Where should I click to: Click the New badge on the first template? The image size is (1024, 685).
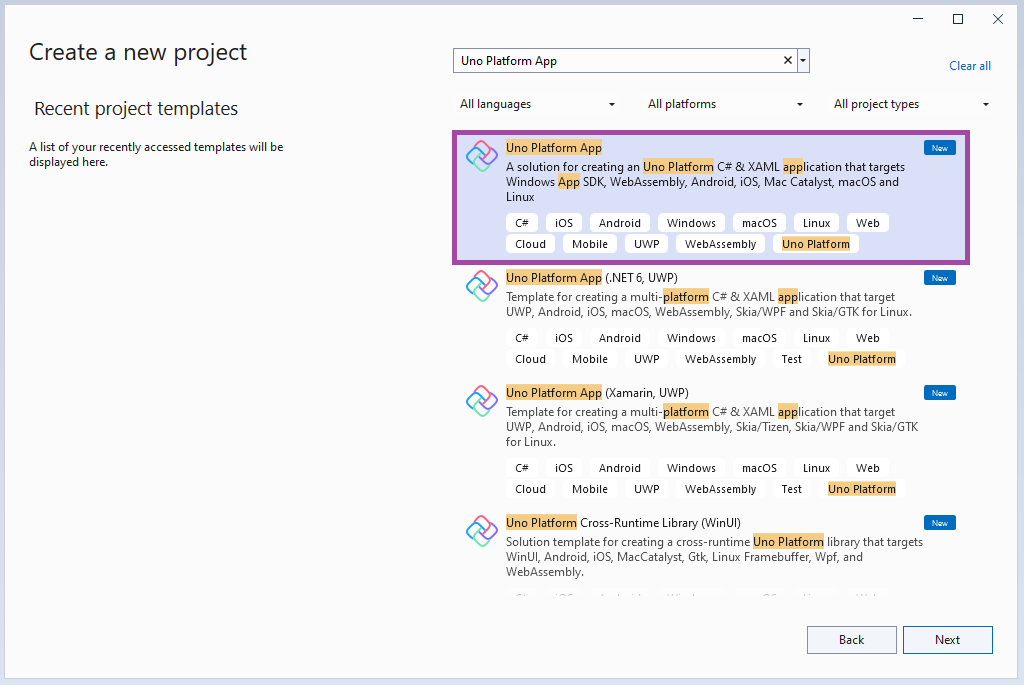point(940,148)
